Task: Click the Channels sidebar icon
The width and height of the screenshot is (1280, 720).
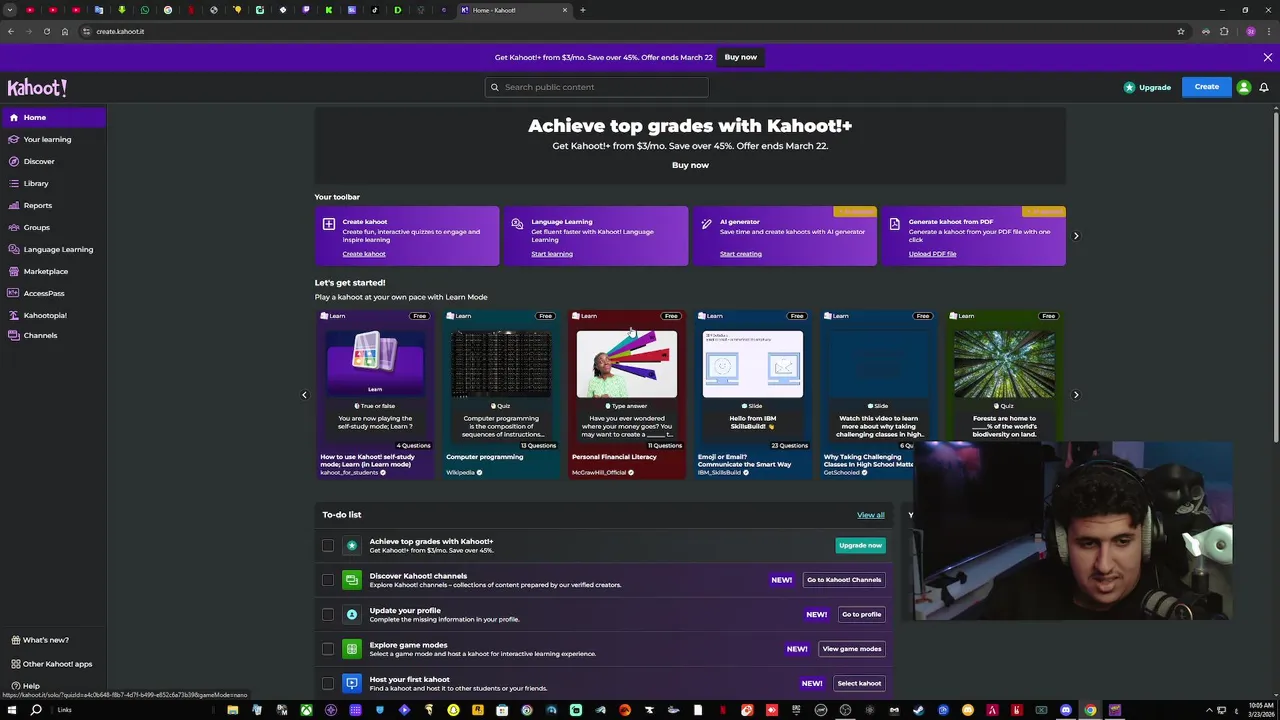Action: coord(14,335)
